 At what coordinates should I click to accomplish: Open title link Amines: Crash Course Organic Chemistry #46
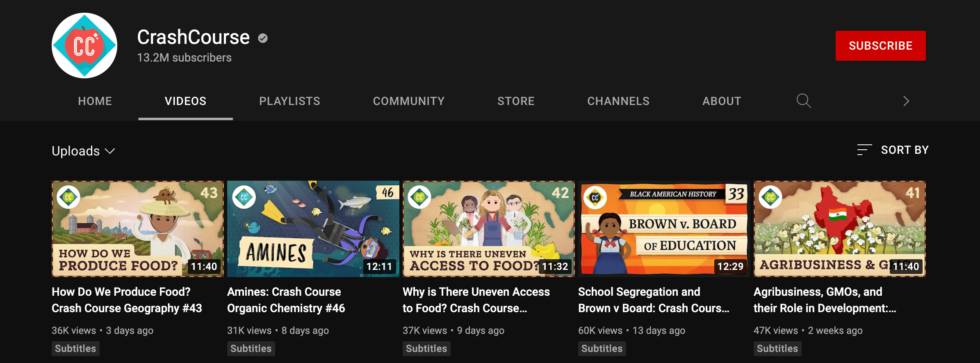(286, 300)
